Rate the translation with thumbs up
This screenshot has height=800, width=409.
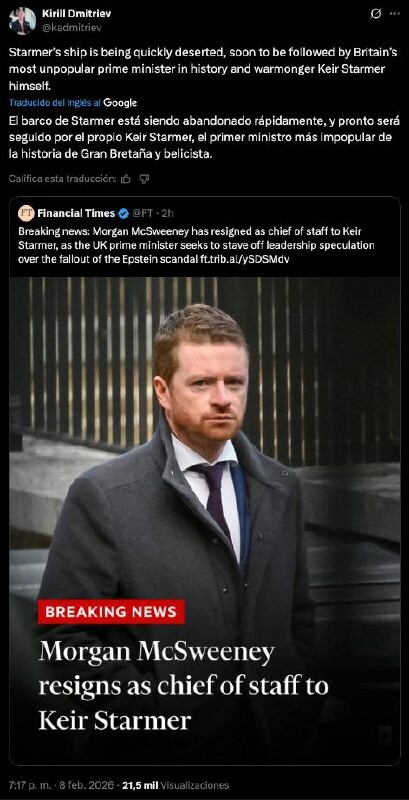point(126,179)
